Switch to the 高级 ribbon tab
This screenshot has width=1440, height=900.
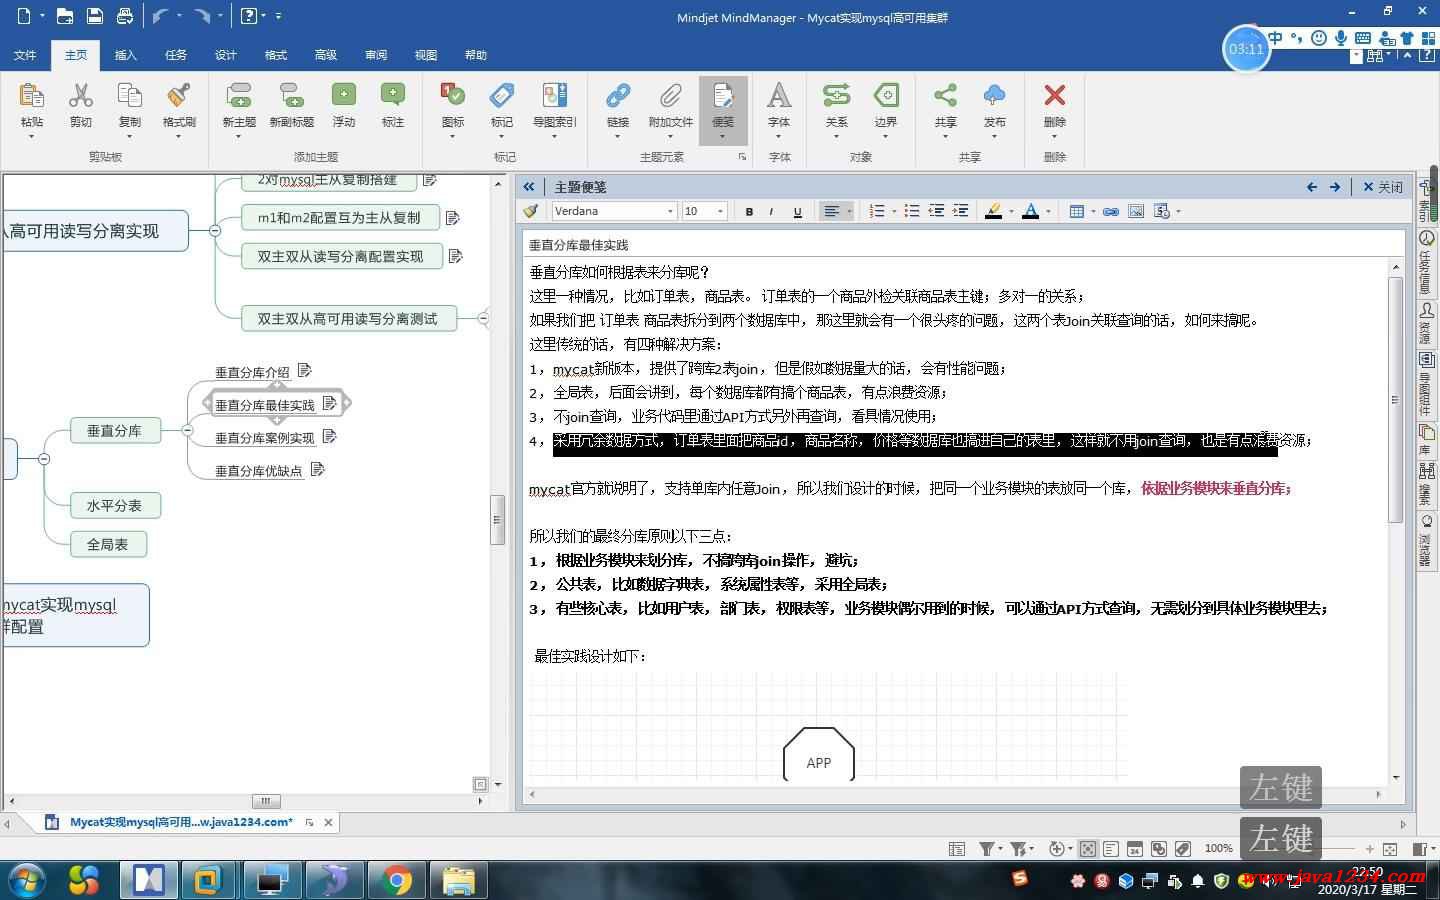(x=326, y=55)
